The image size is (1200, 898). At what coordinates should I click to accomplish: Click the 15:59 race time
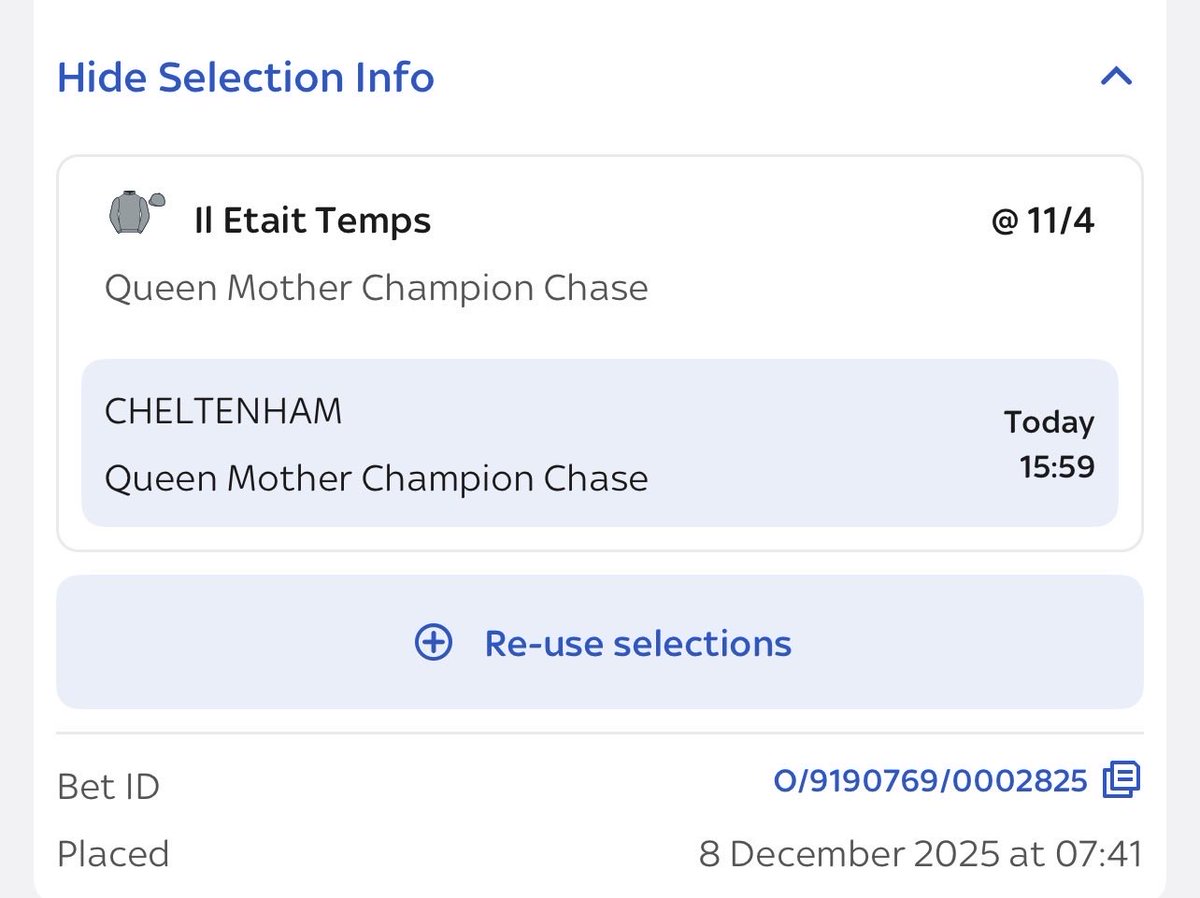tap(1056, 466)
